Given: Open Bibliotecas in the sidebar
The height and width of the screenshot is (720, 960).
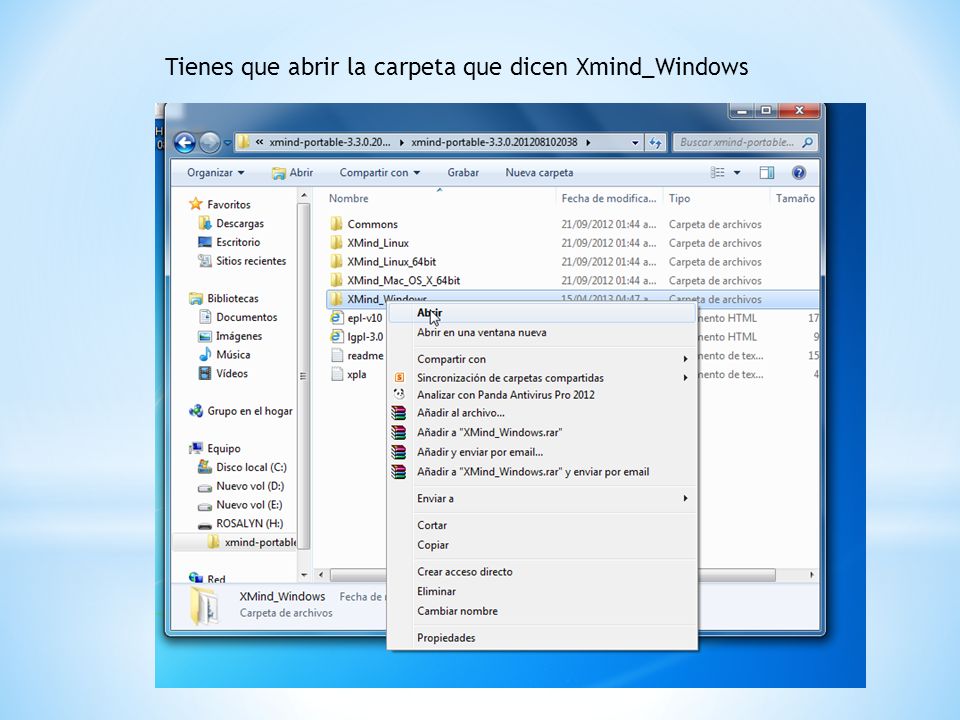Looking at the screenshot, I should click(x=224, y=299).
